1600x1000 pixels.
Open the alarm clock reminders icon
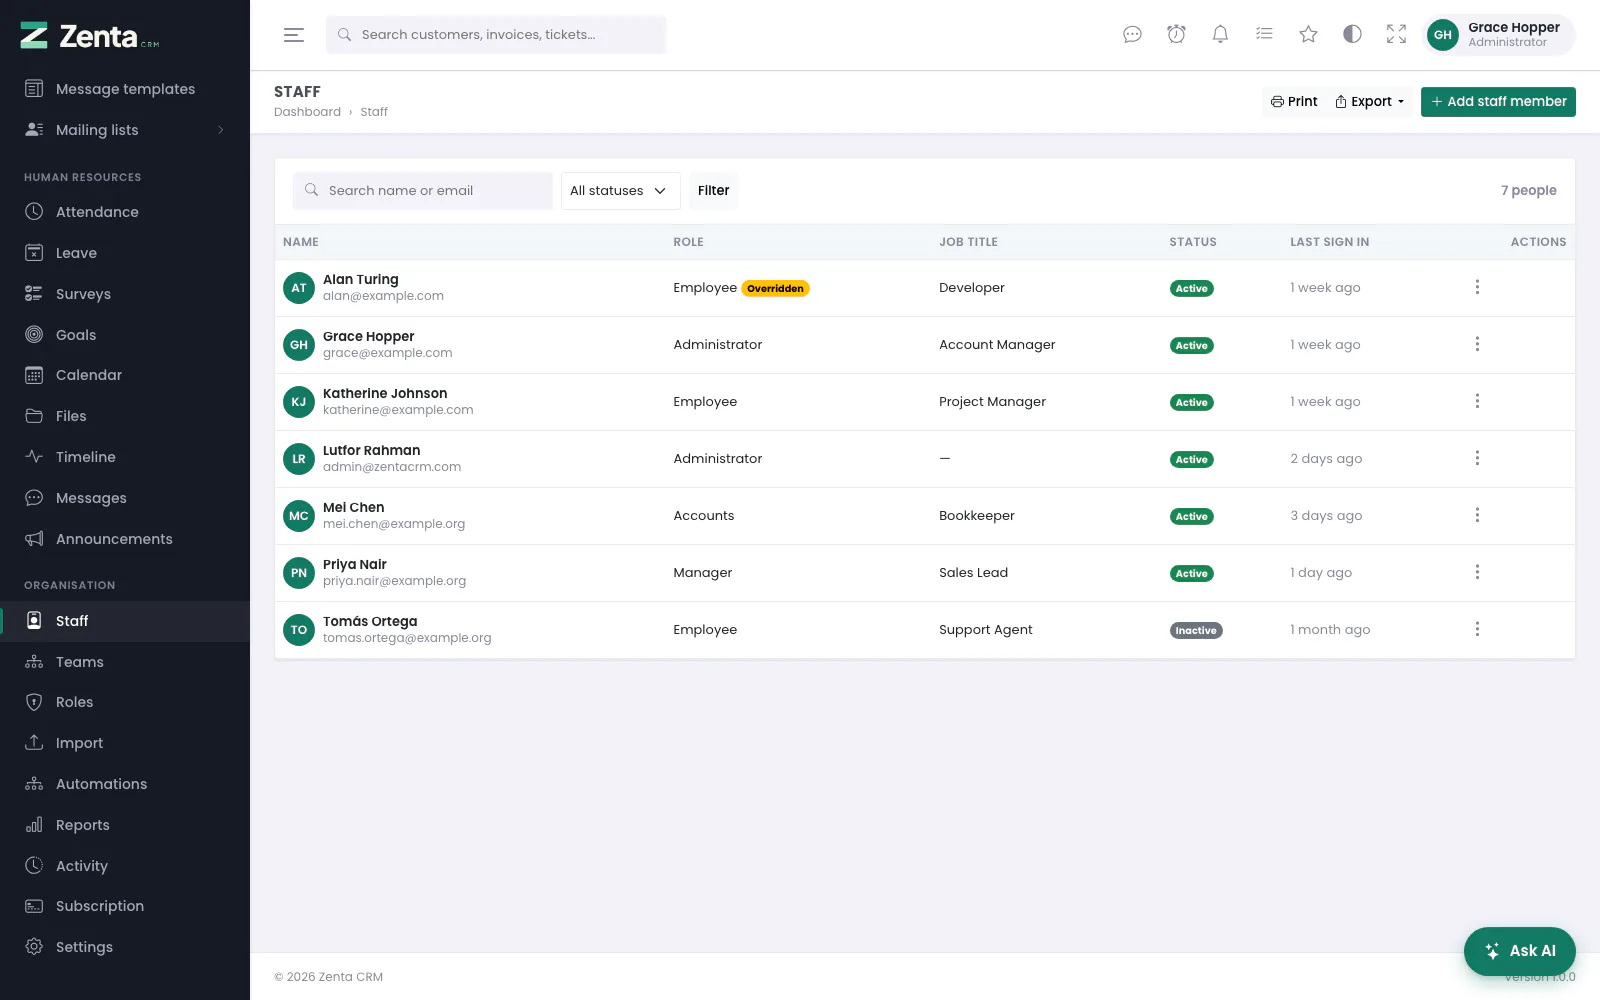click(1176, 35)
